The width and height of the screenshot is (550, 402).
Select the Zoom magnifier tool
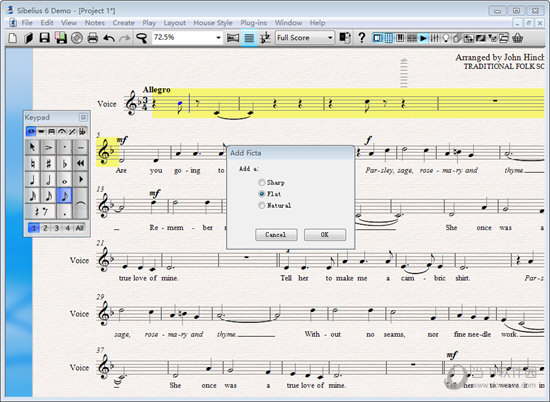[141, 38]
